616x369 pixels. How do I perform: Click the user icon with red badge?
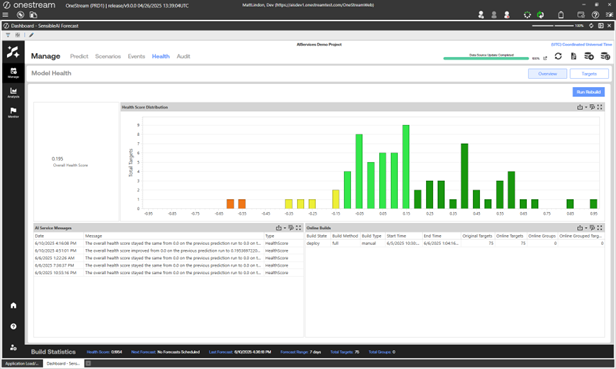click(507, 15)
